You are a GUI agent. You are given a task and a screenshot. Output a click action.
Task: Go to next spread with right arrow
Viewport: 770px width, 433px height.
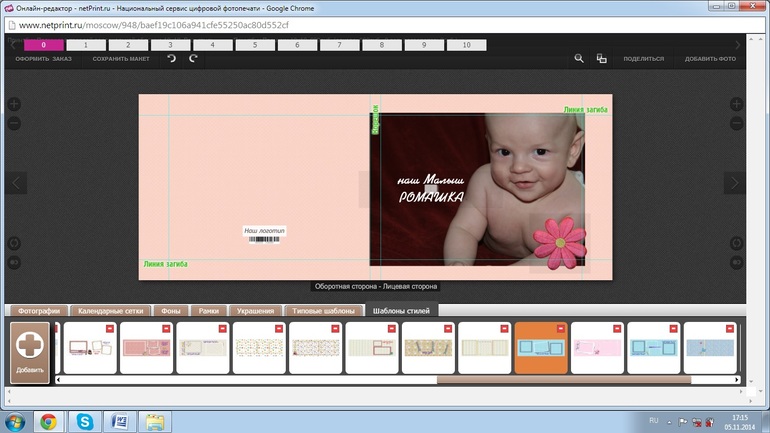(736, 183)
